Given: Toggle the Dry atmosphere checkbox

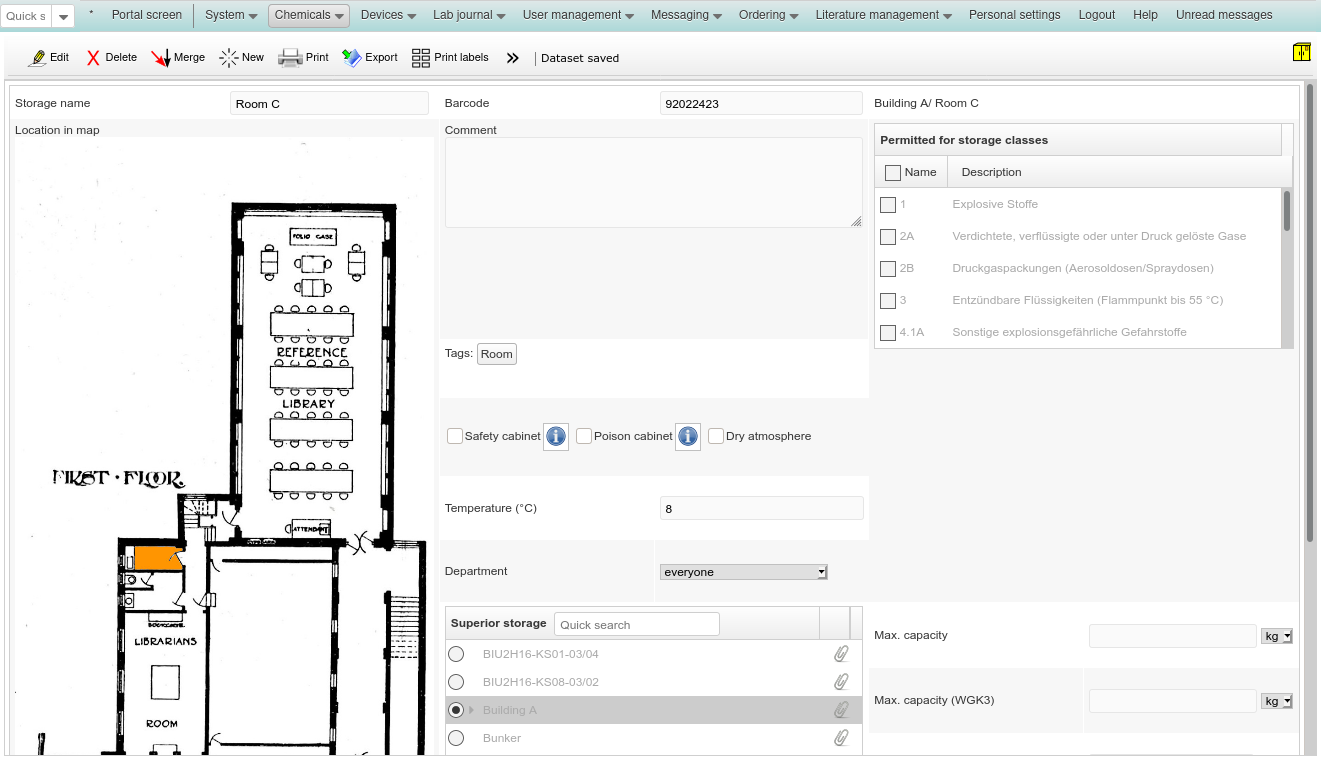Looking at the screenshot, I should [716, 436].
